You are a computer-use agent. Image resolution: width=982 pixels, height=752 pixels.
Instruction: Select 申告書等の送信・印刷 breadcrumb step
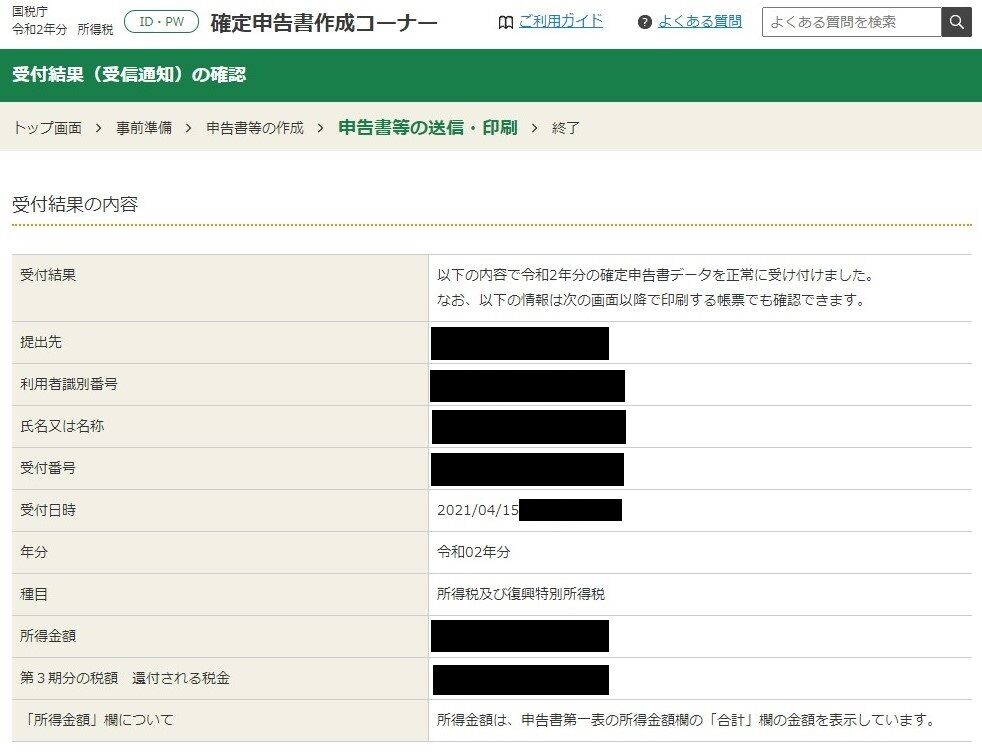pos(428,128)
